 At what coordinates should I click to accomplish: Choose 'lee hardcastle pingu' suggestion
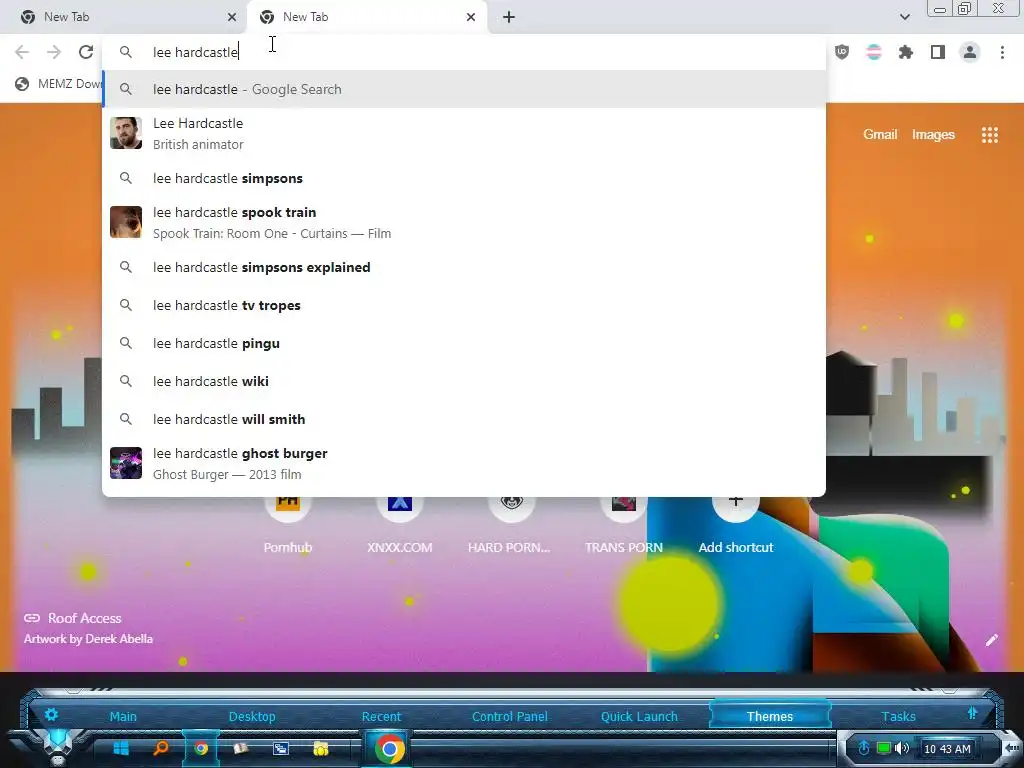click(464, 343)
